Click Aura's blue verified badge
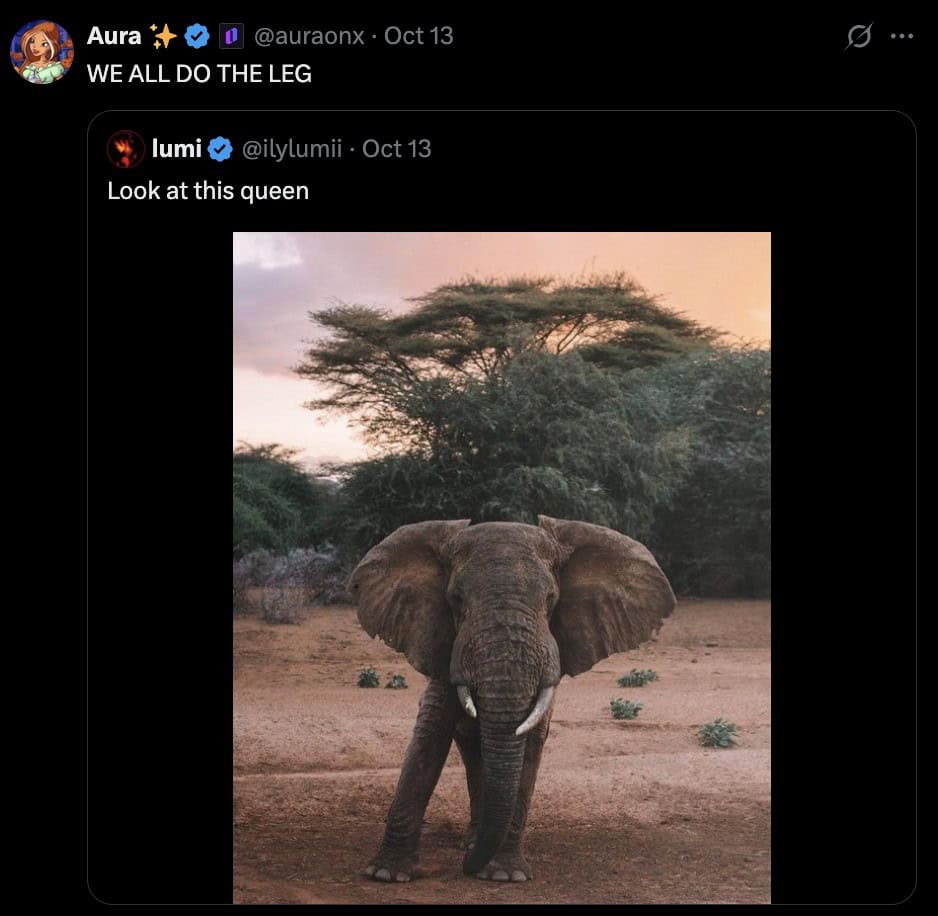 [197, 37]
